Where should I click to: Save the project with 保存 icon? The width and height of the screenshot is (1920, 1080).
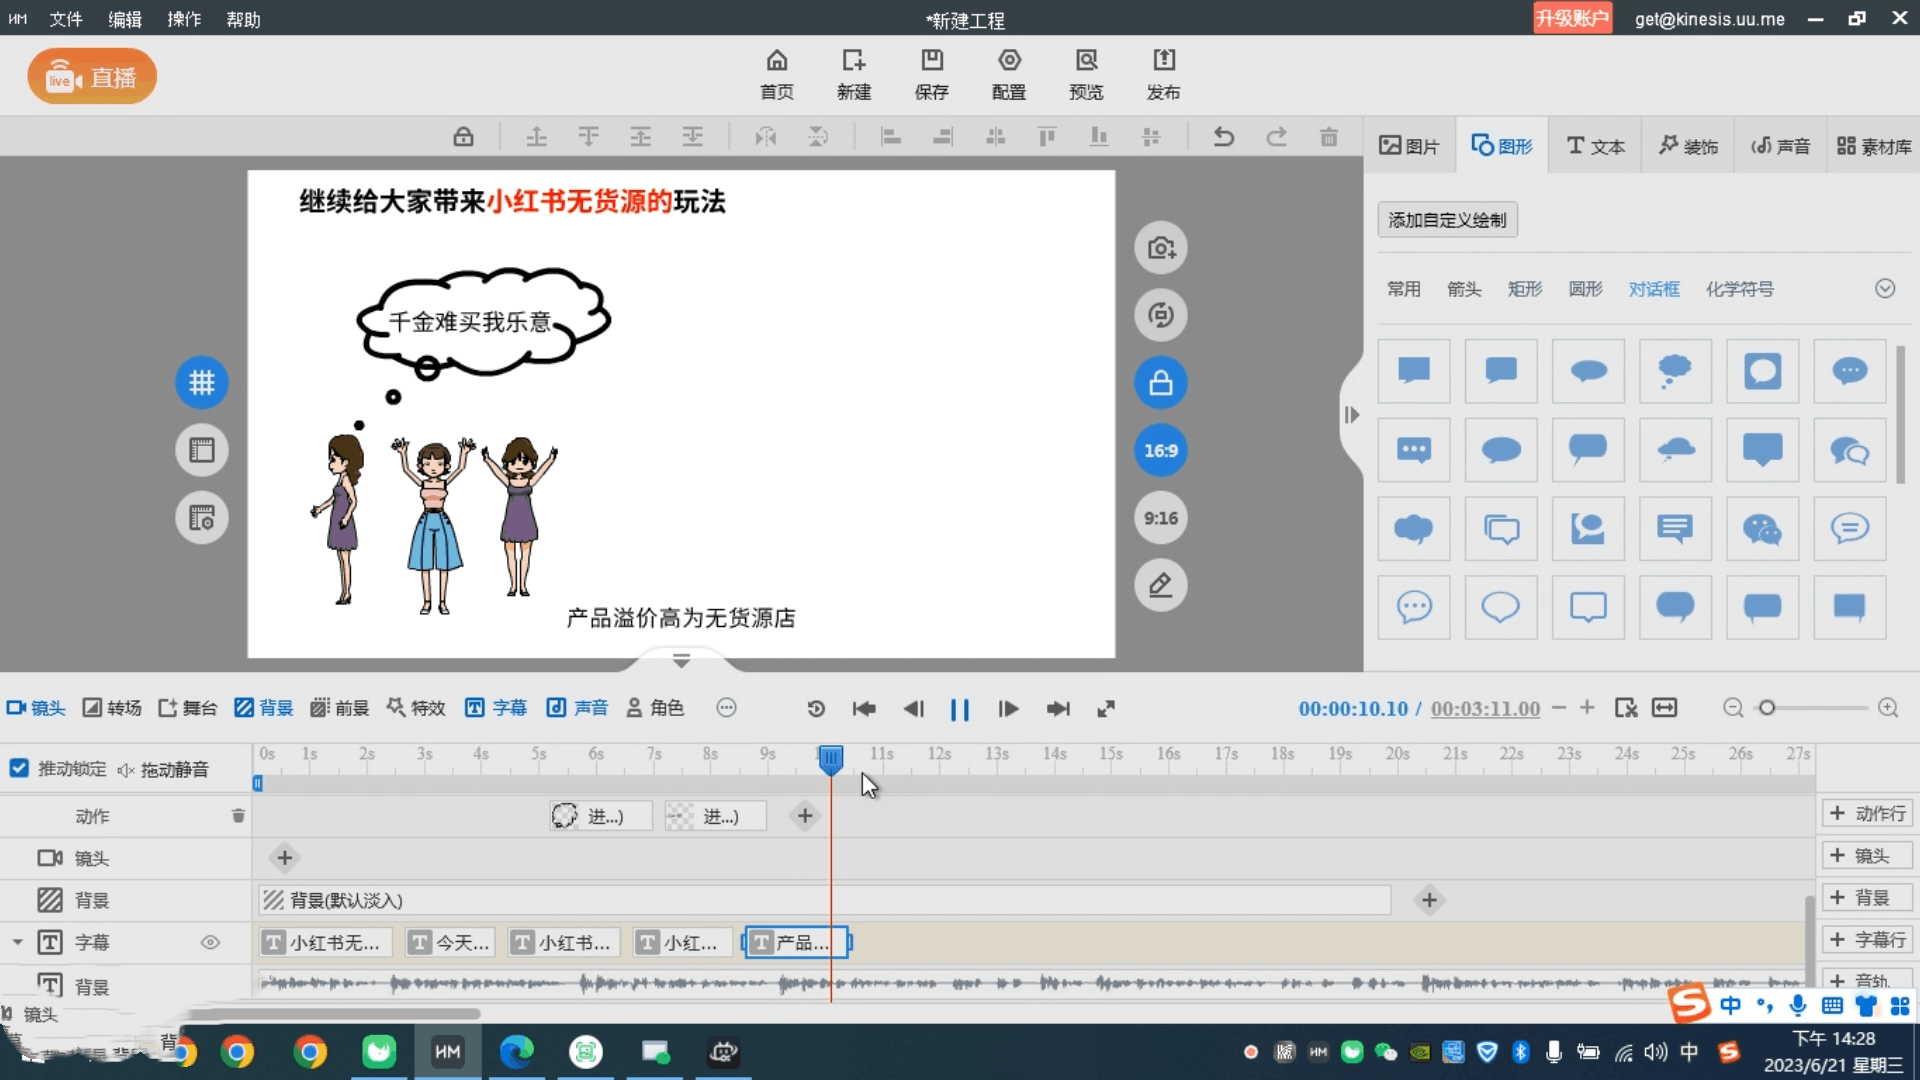click(x=931, y=74)
